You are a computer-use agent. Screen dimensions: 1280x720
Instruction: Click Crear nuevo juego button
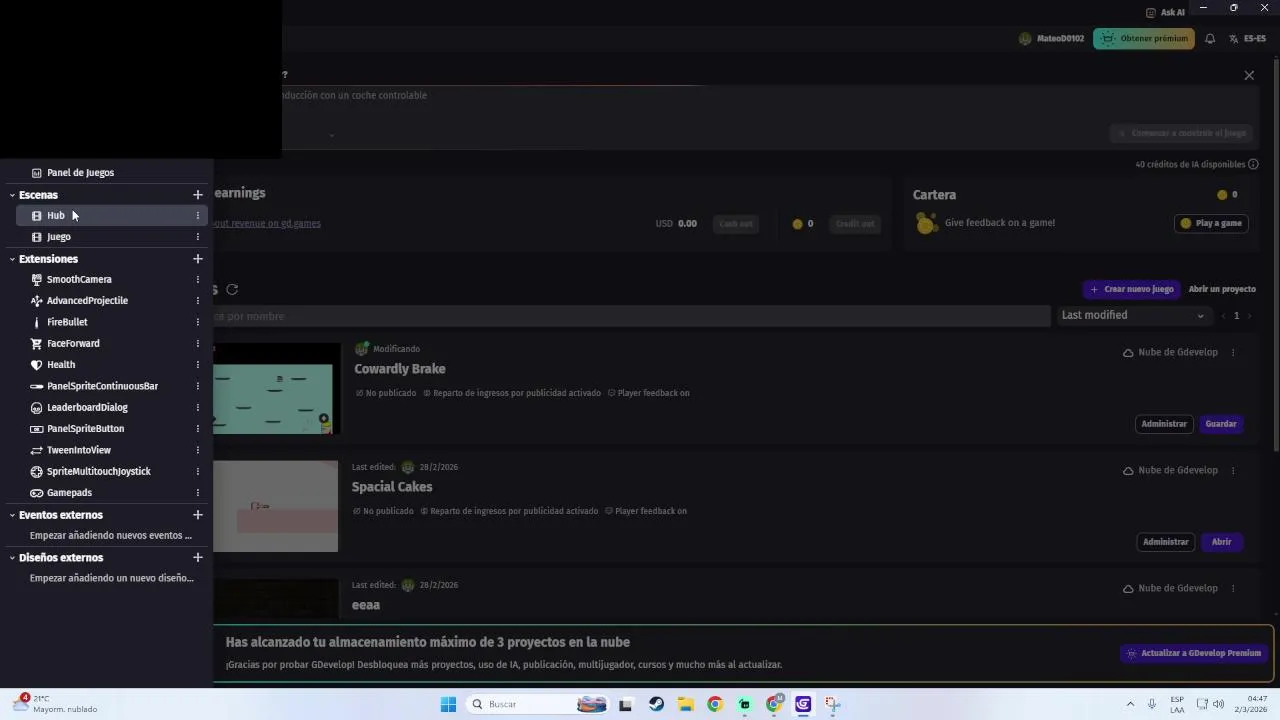pyautogui.click(x=1132, y=289)
